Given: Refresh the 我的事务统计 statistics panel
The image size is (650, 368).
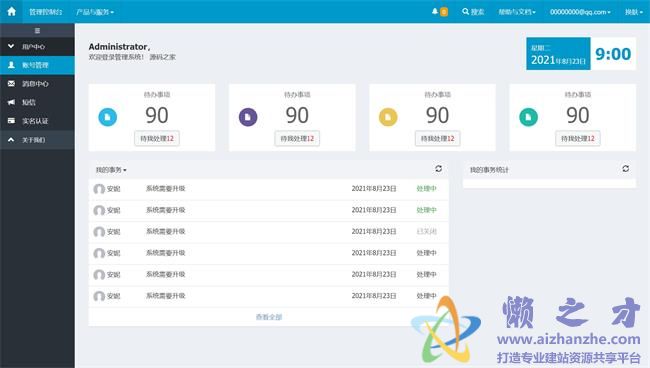Looking at the screenshot, I should pos(626,168).
